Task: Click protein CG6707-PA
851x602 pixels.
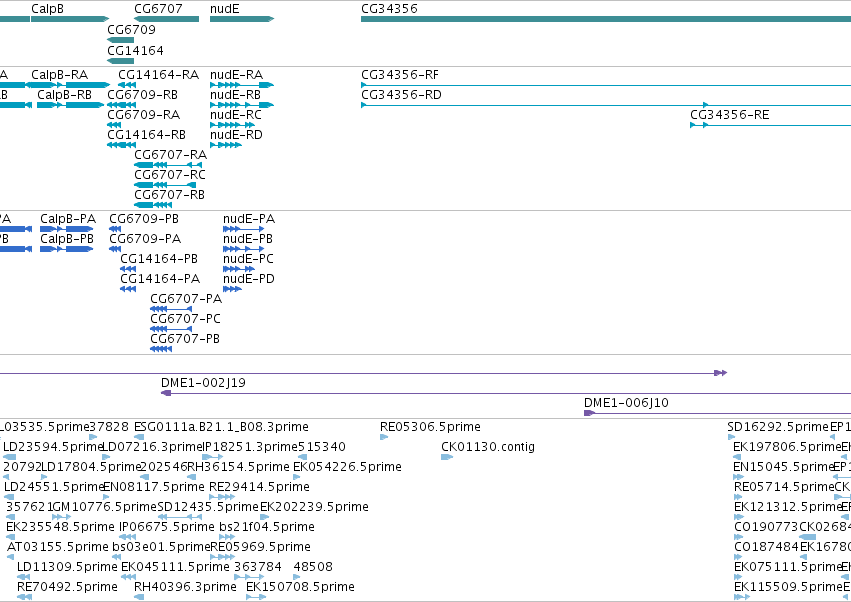Action: (186, 299)
